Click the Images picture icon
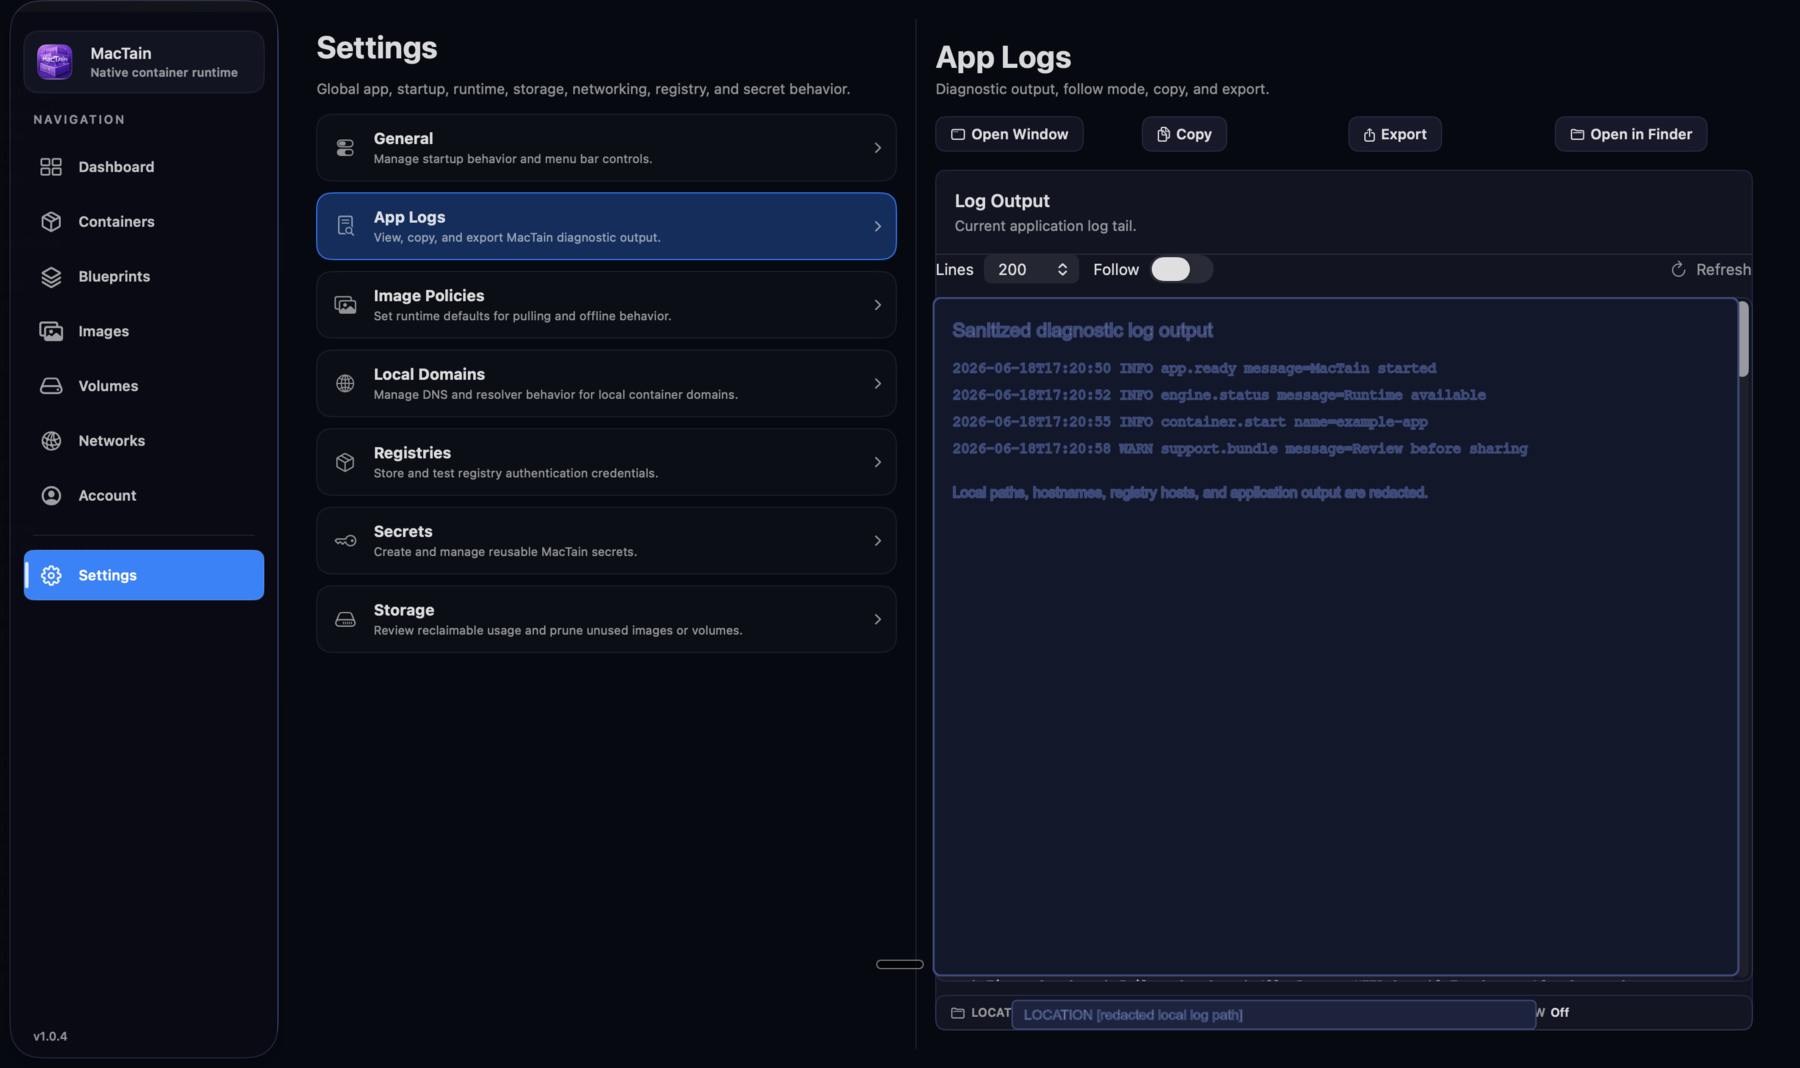Screen dimensions: 1800x1068 (x=51, y=331)
